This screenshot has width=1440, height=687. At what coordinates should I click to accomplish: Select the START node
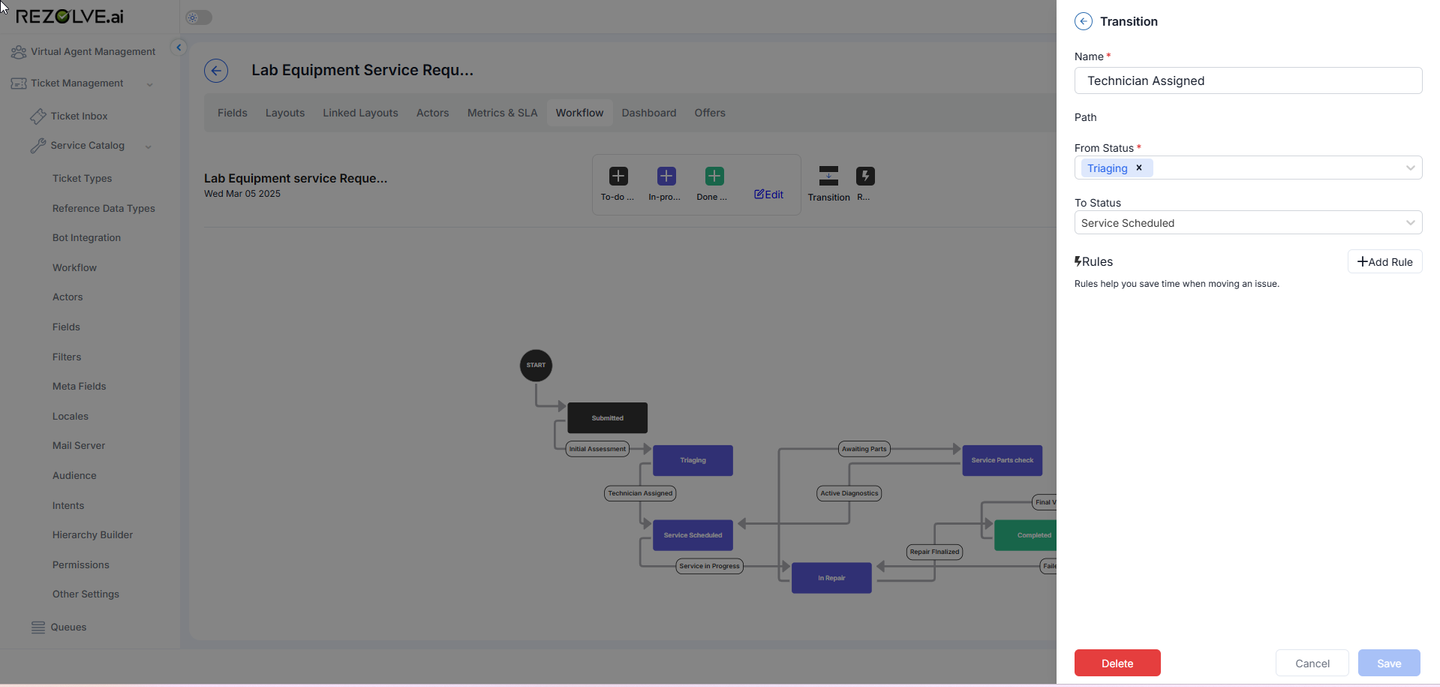coord(536,365)
